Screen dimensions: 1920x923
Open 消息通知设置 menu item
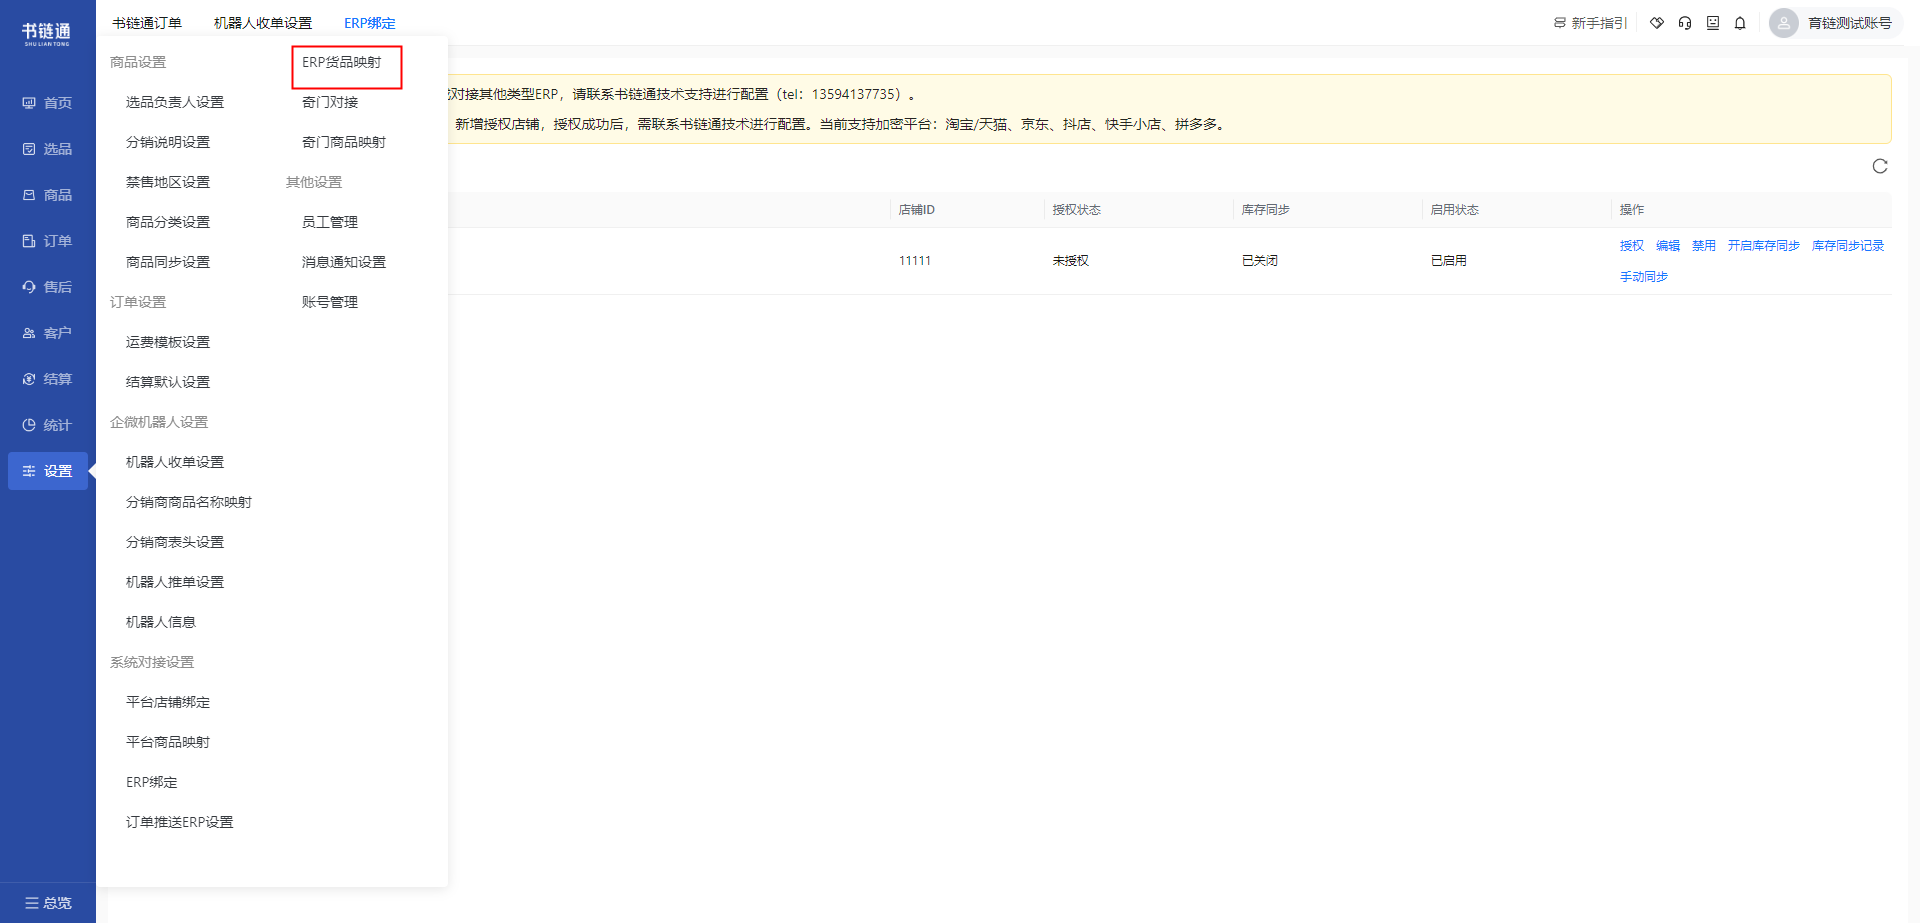coord(344,262)
